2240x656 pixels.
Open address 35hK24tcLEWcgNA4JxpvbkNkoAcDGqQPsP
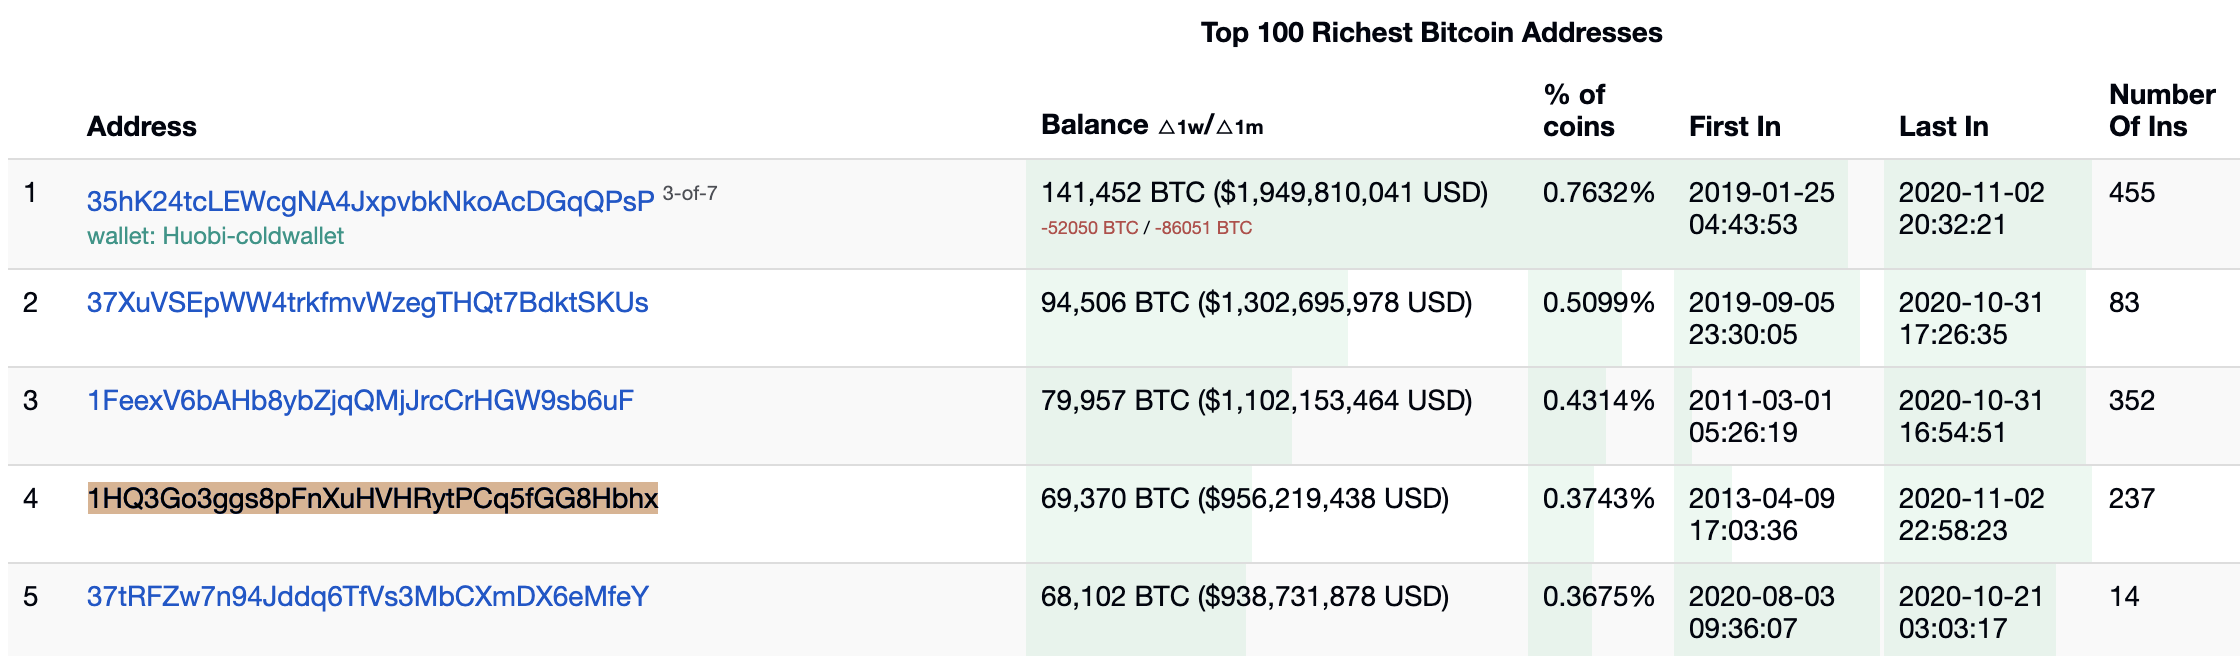pyautogui.click(x=370, y=201)
